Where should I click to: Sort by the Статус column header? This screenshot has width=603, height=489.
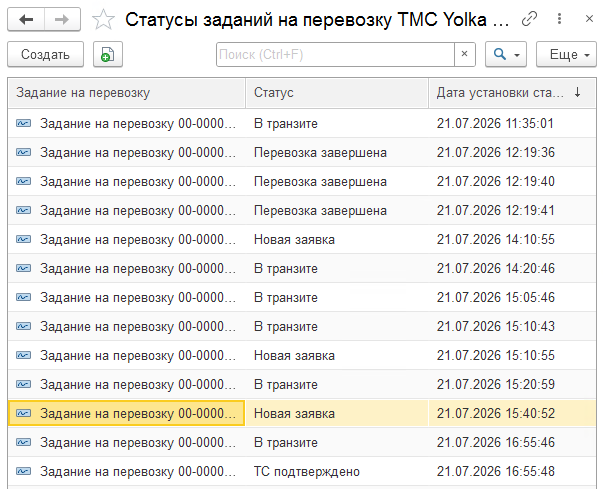337,93
